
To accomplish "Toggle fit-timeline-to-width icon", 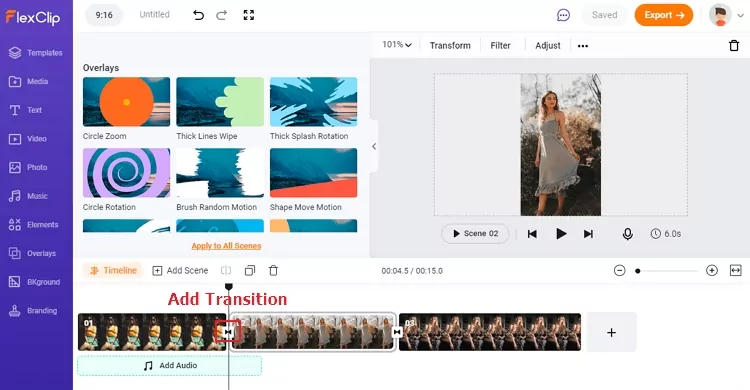I will tap(735, 270).
